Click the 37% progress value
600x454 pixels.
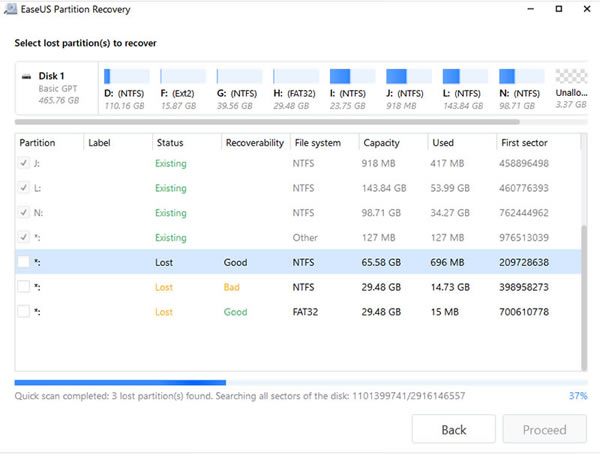coord(578,396)
